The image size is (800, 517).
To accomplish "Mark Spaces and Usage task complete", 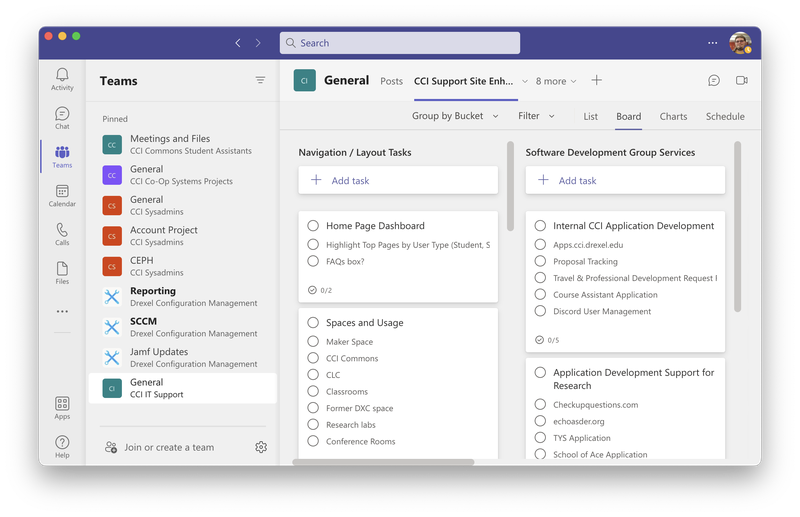I will tap(313, 323).
